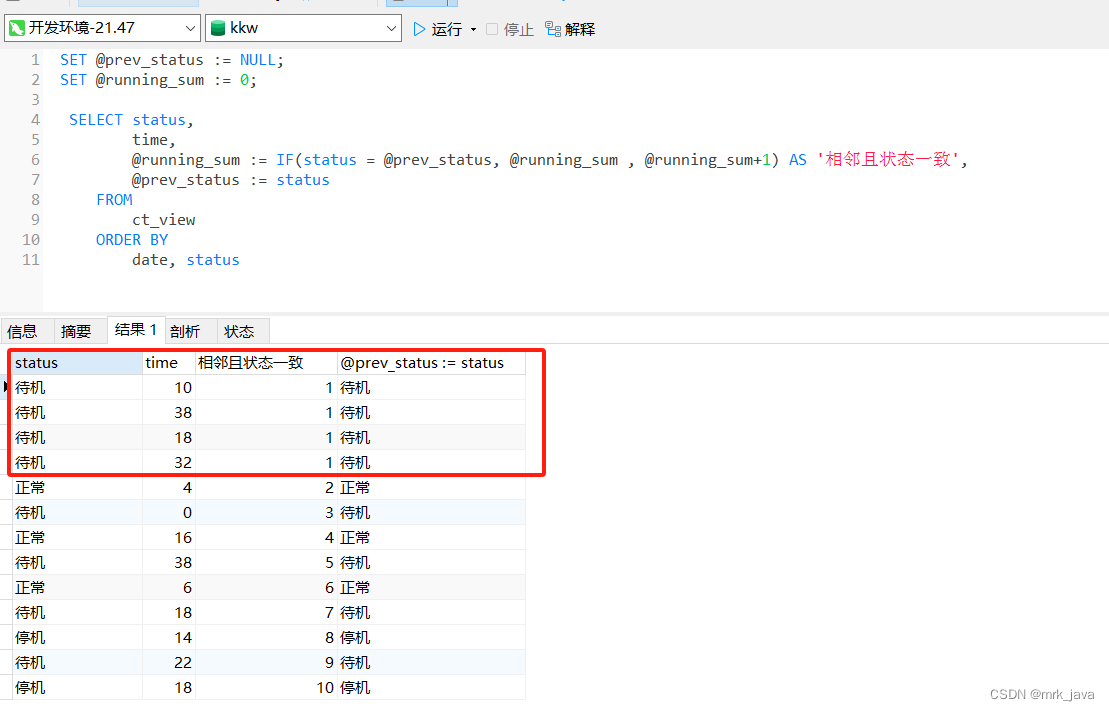Open the 状态 tab

pyautogui.click(x=239, y=331)
